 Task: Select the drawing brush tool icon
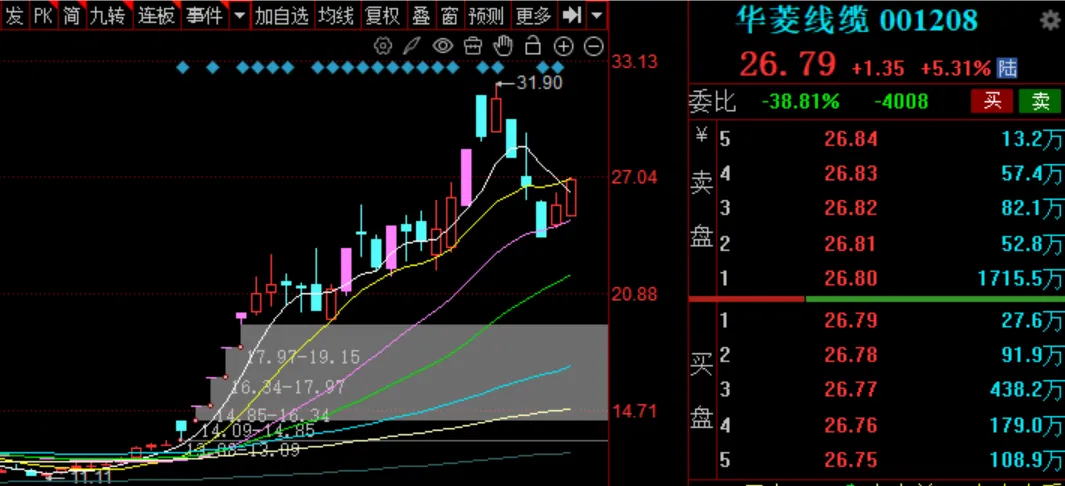coord(411,46)
